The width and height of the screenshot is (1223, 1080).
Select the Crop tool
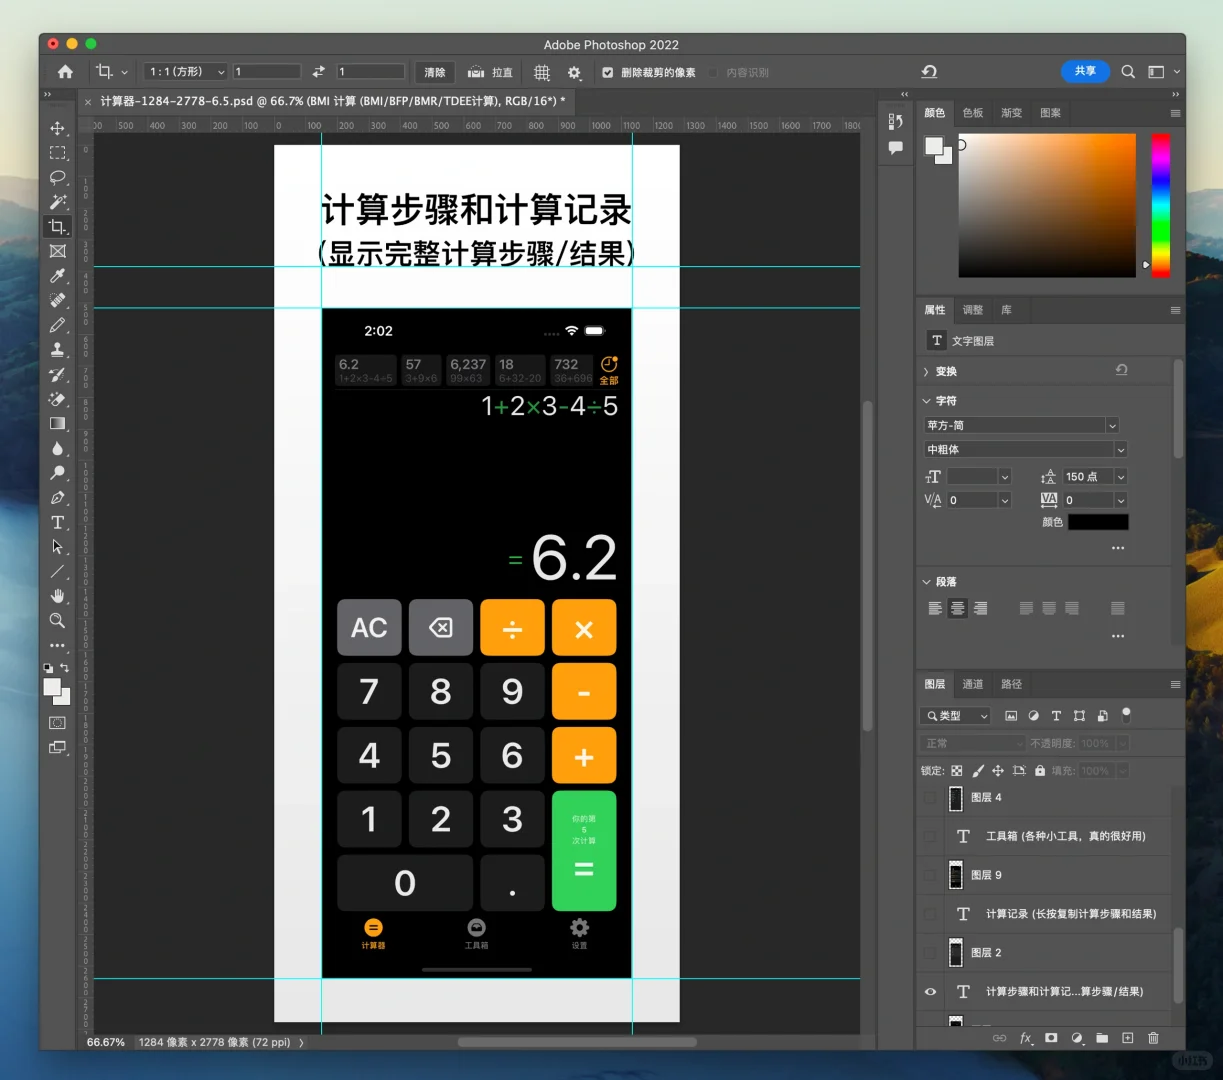click(x=57, y=226)
